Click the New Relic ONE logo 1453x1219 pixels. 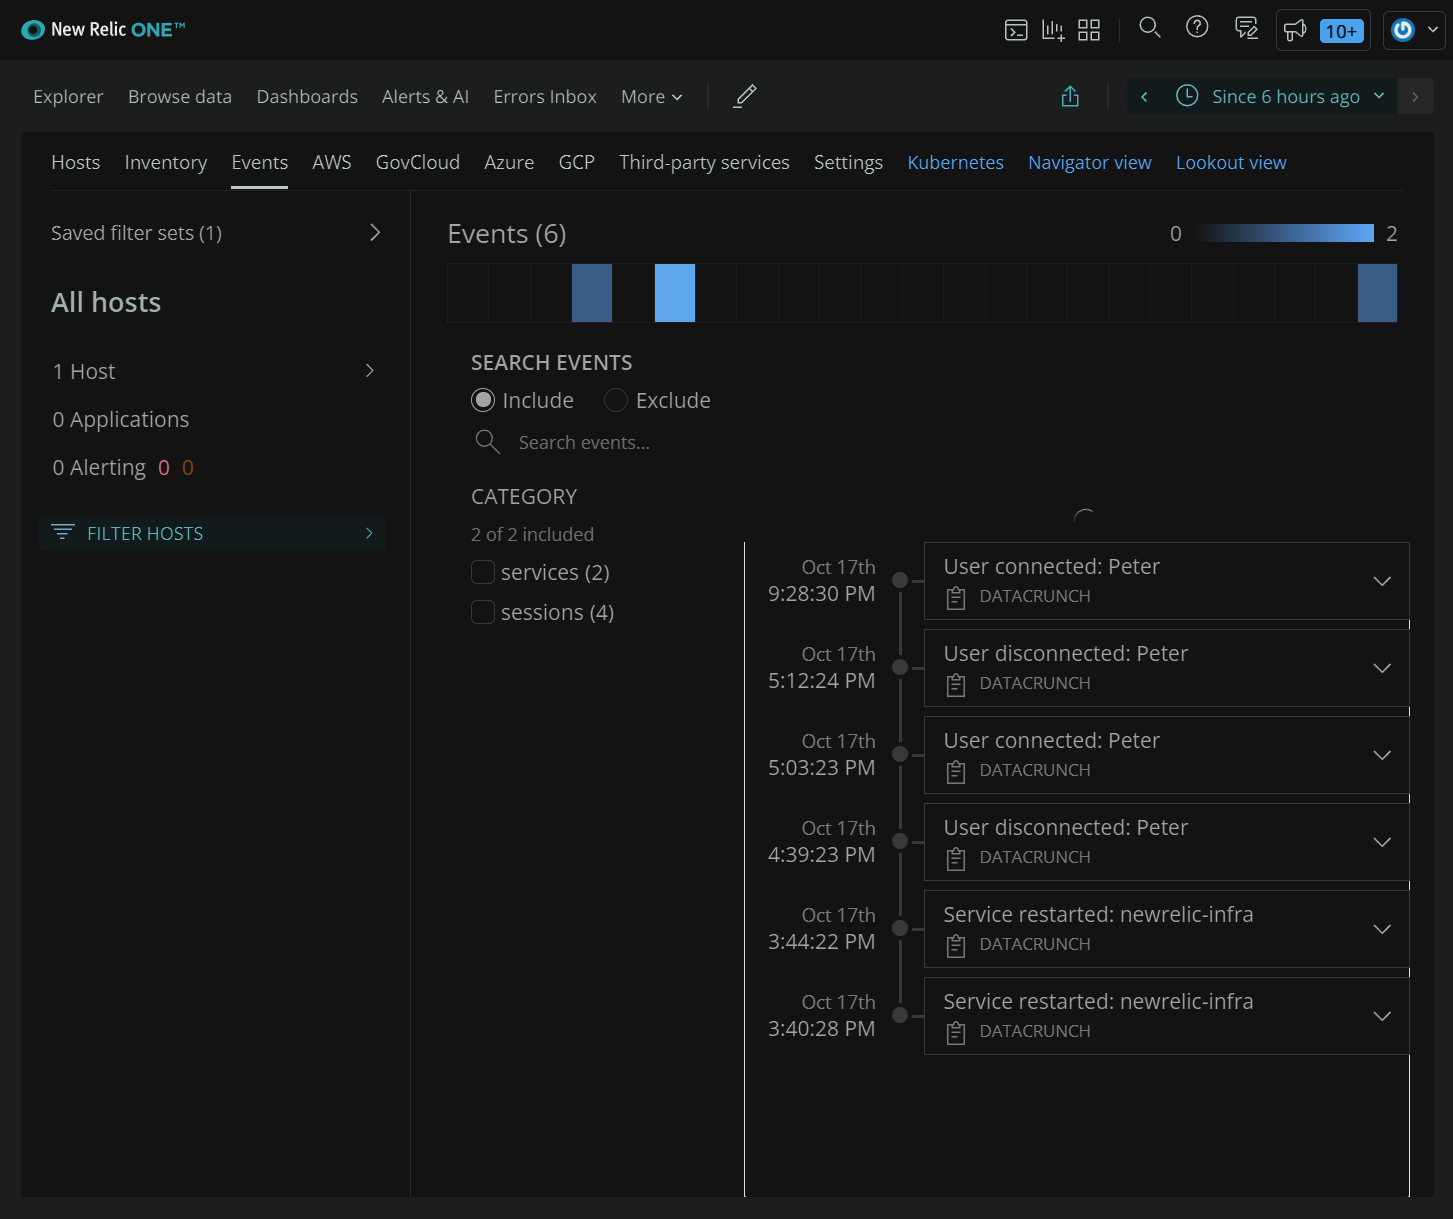(x=103, y=30)
